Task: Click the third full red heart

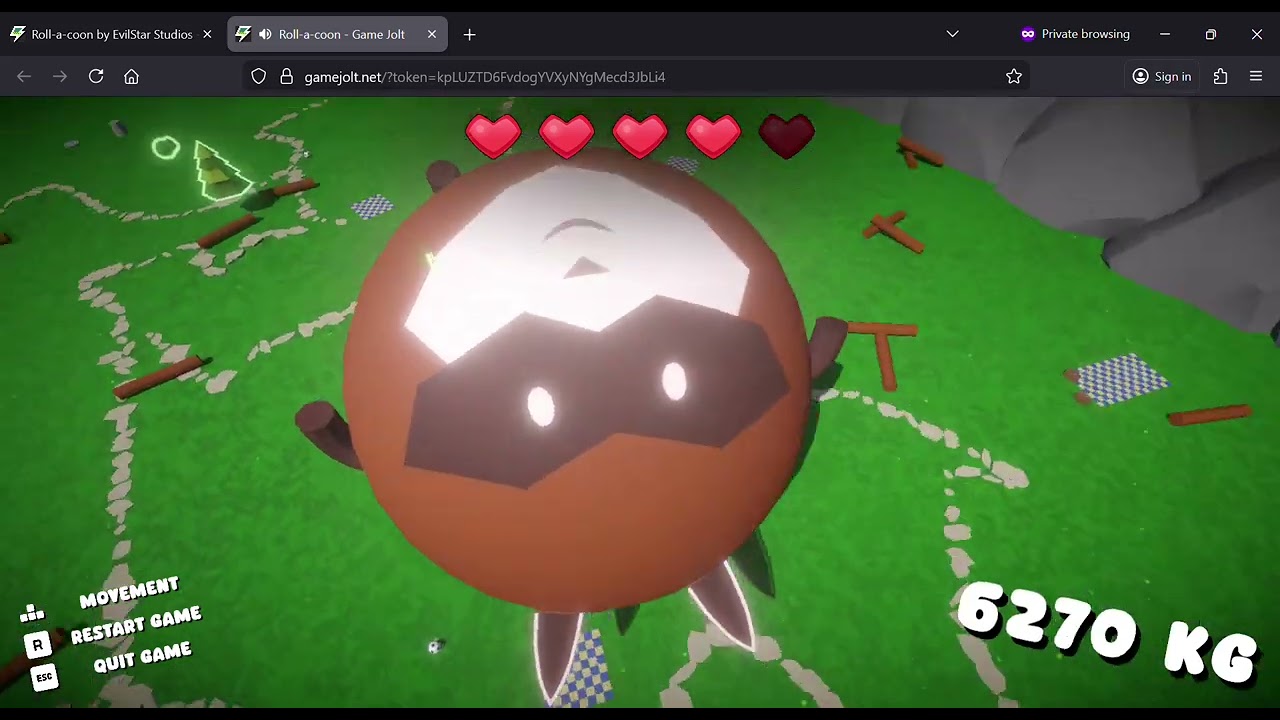Action: click(x=640, y=135)
